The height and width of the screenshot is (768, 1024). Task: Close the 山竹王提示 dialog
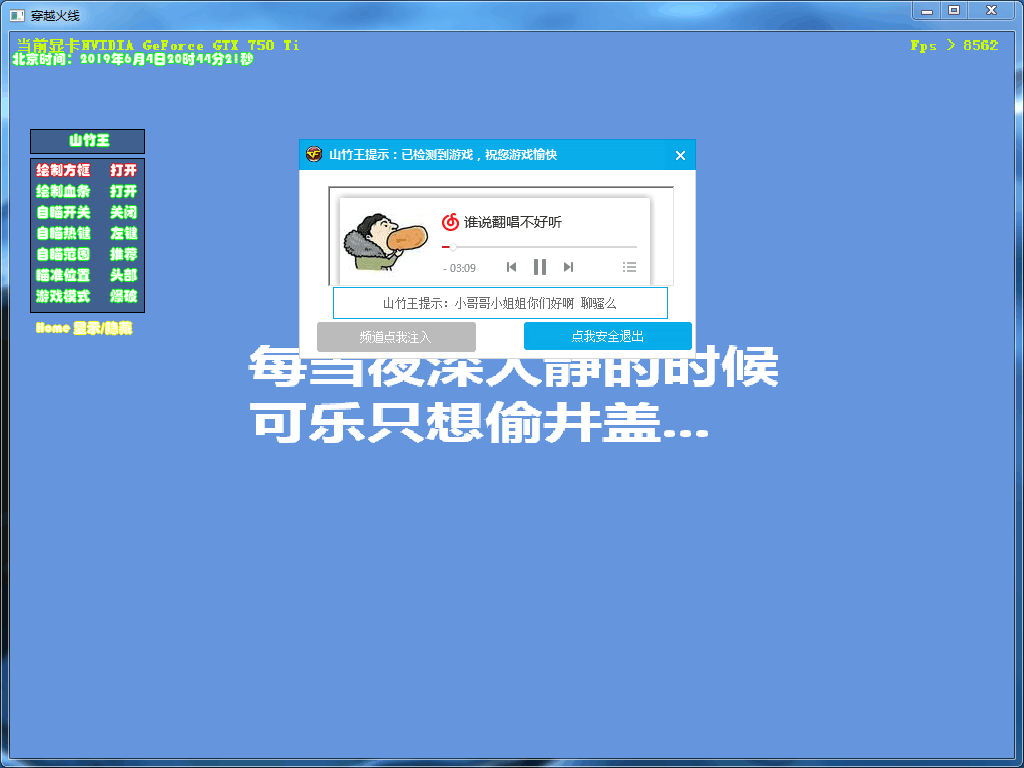680,155
